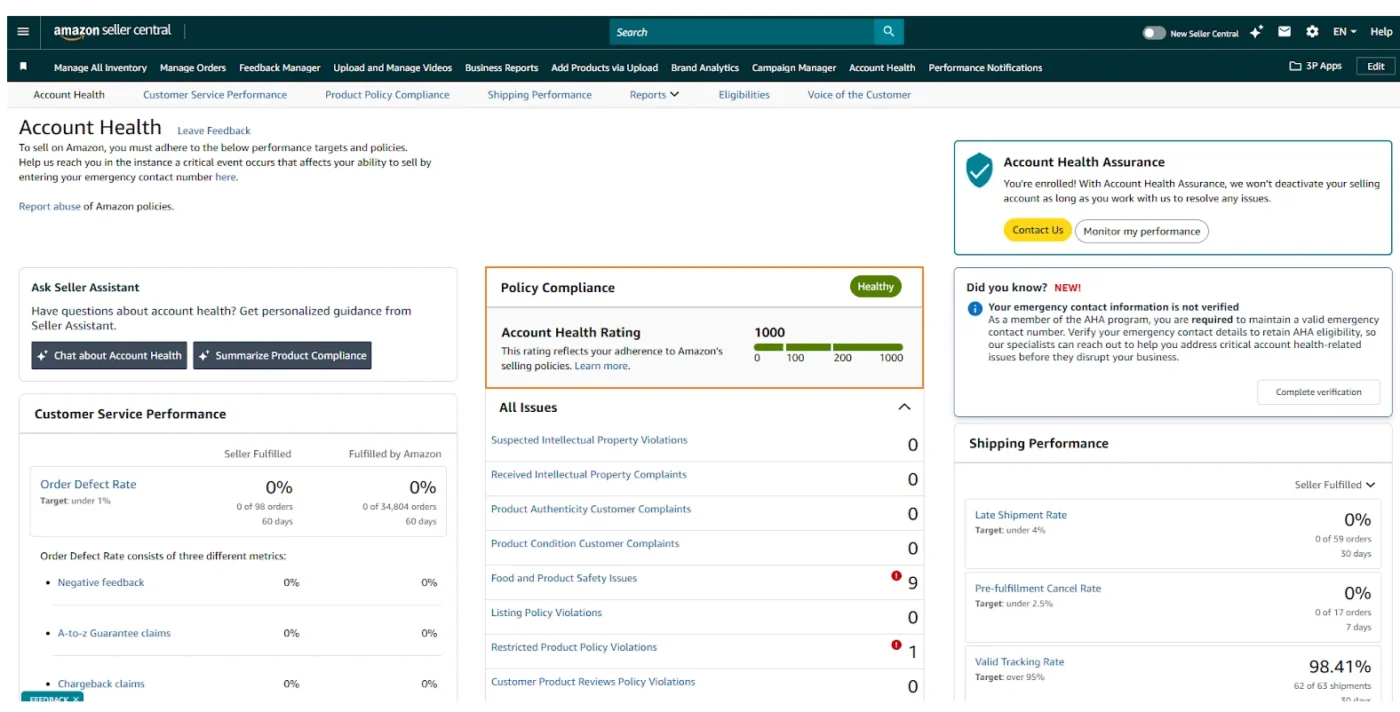1400x712 pixels.
Task: Click red alert icon beside Restricted Product Policy
Action: [x=896, y=645]
